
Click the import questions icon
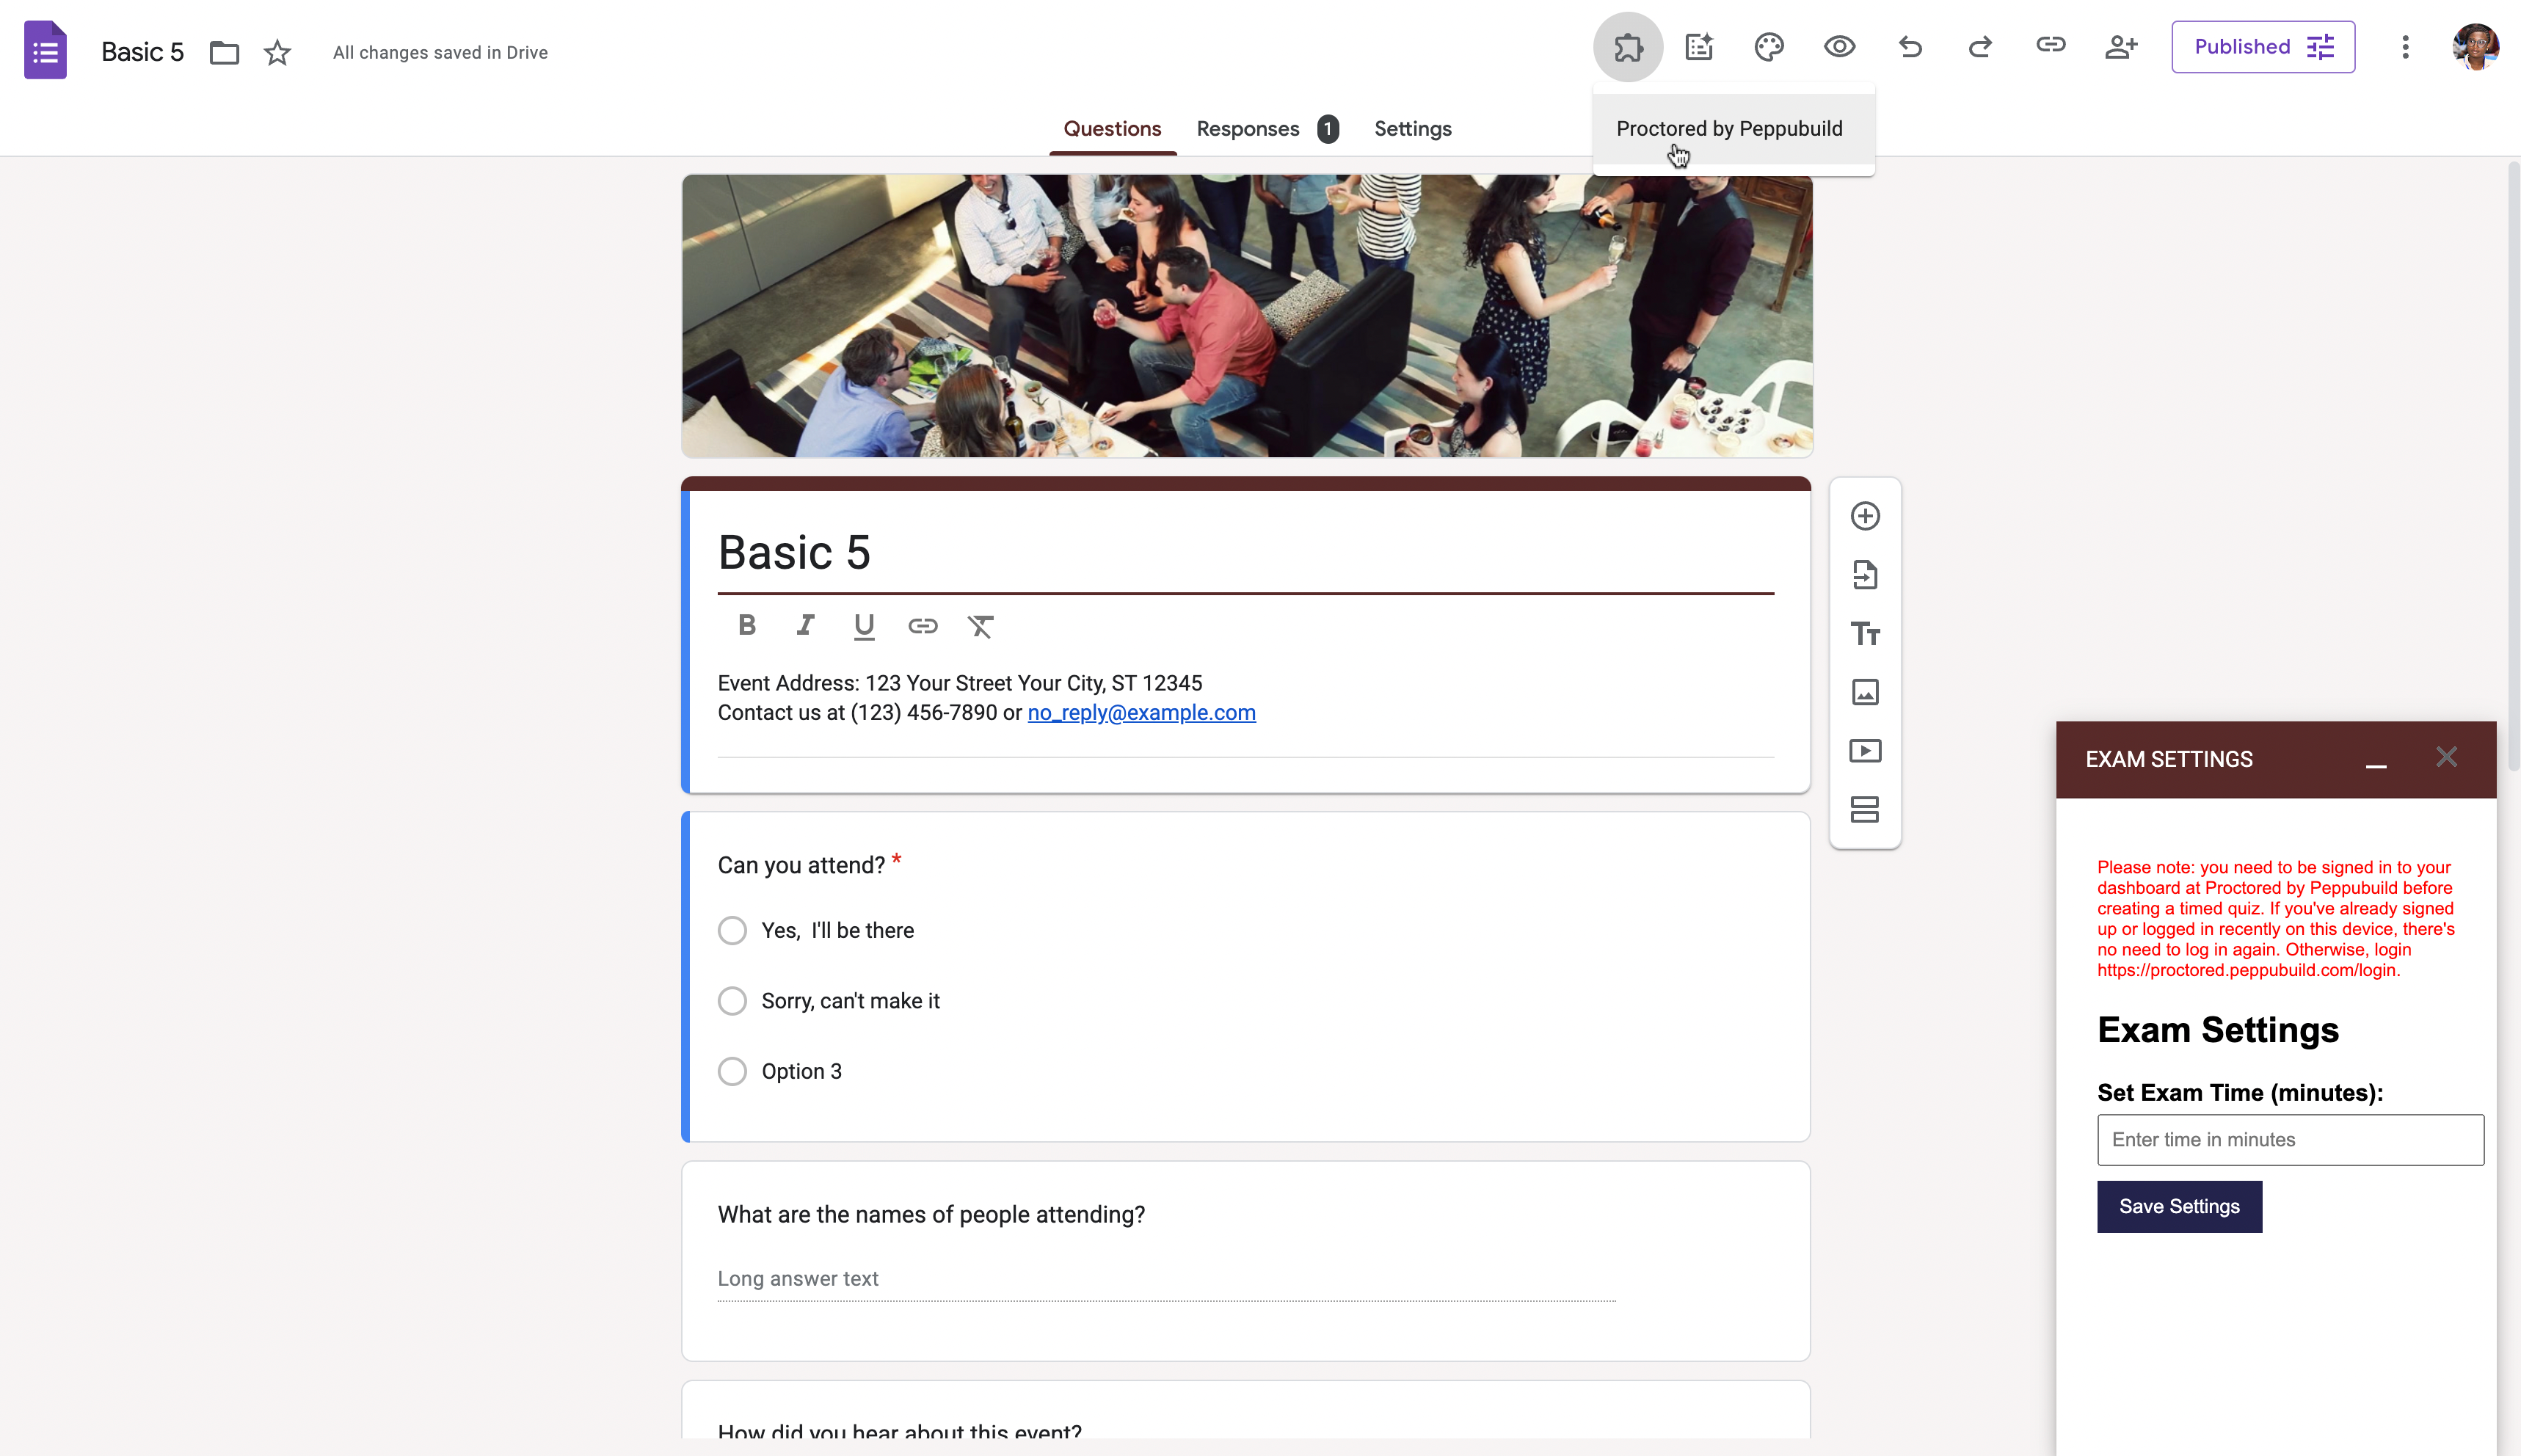[x=1865, y=575]
